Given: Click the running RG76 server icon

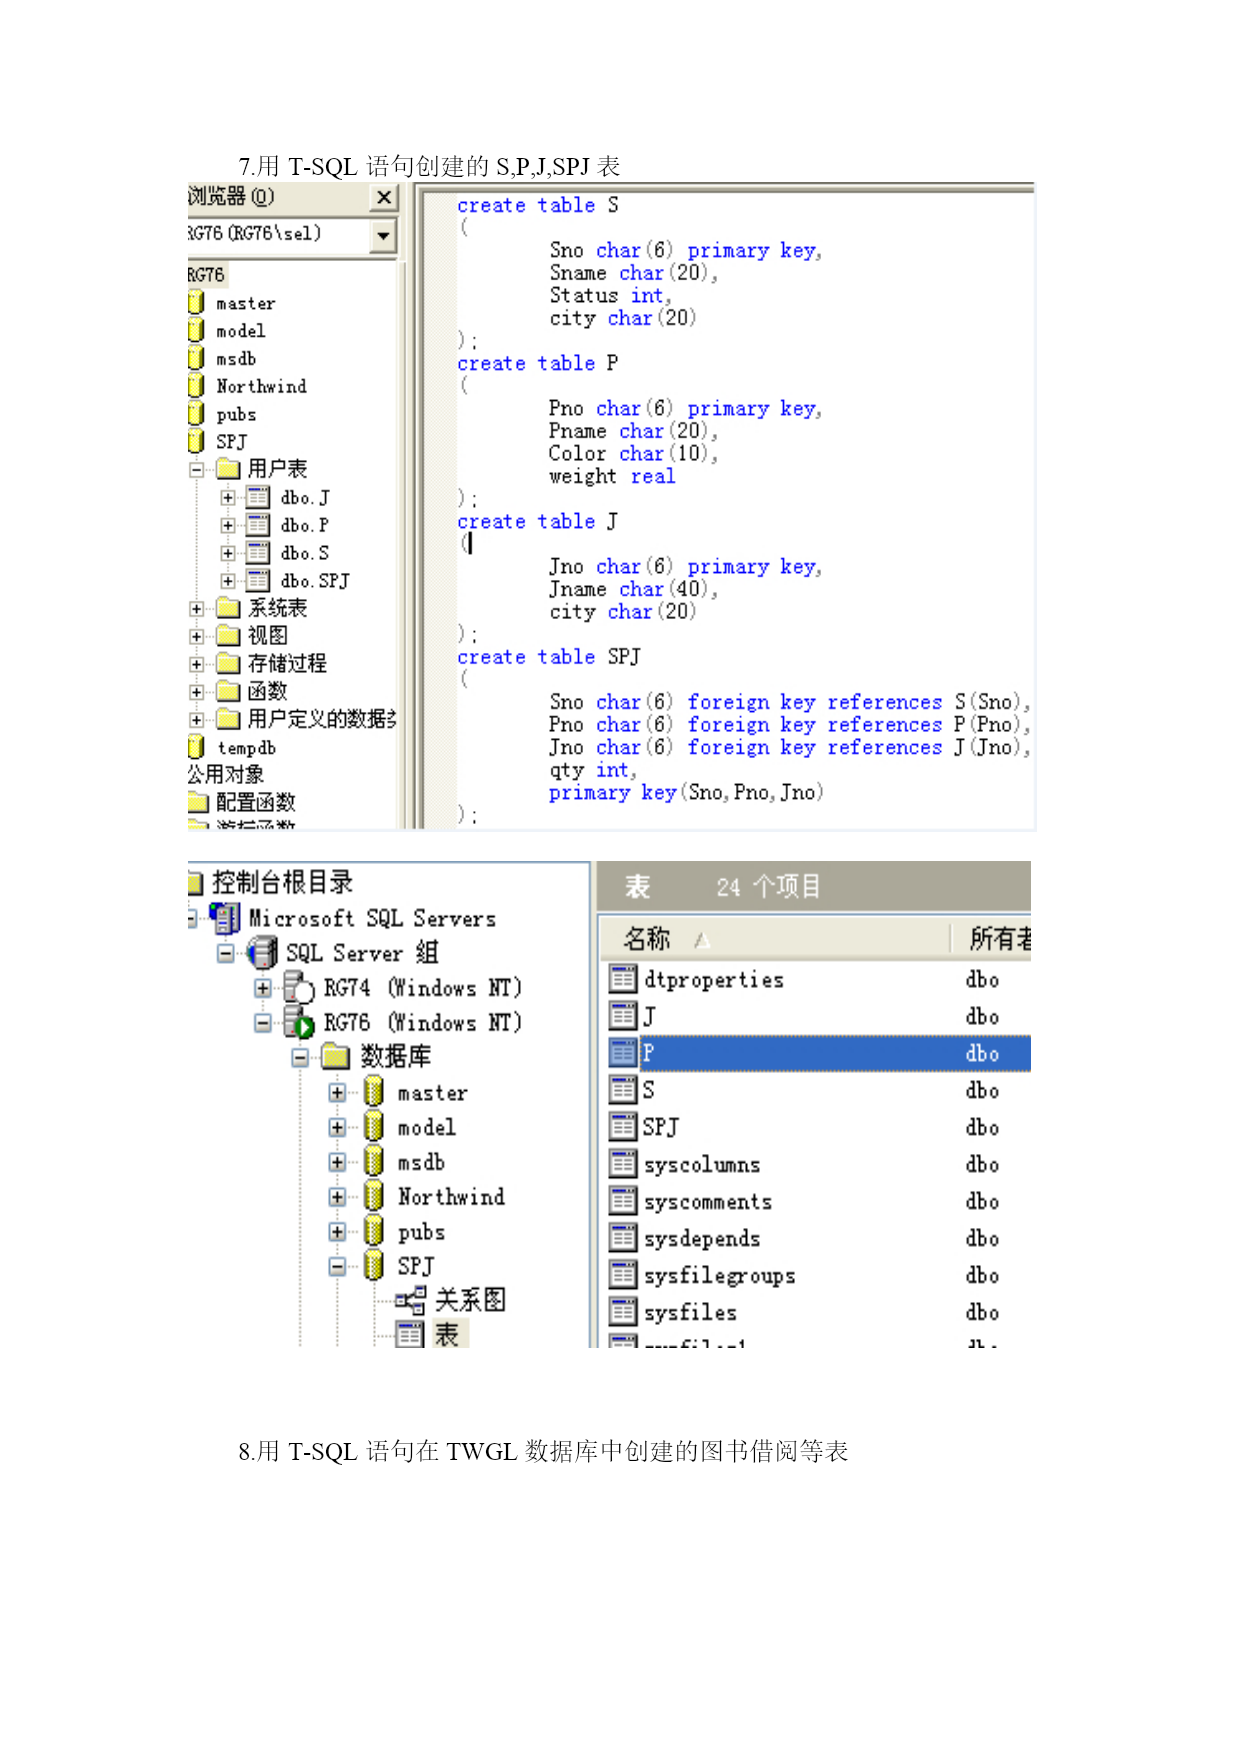Looking at the screenshot, I should [x=299, y=1022].
